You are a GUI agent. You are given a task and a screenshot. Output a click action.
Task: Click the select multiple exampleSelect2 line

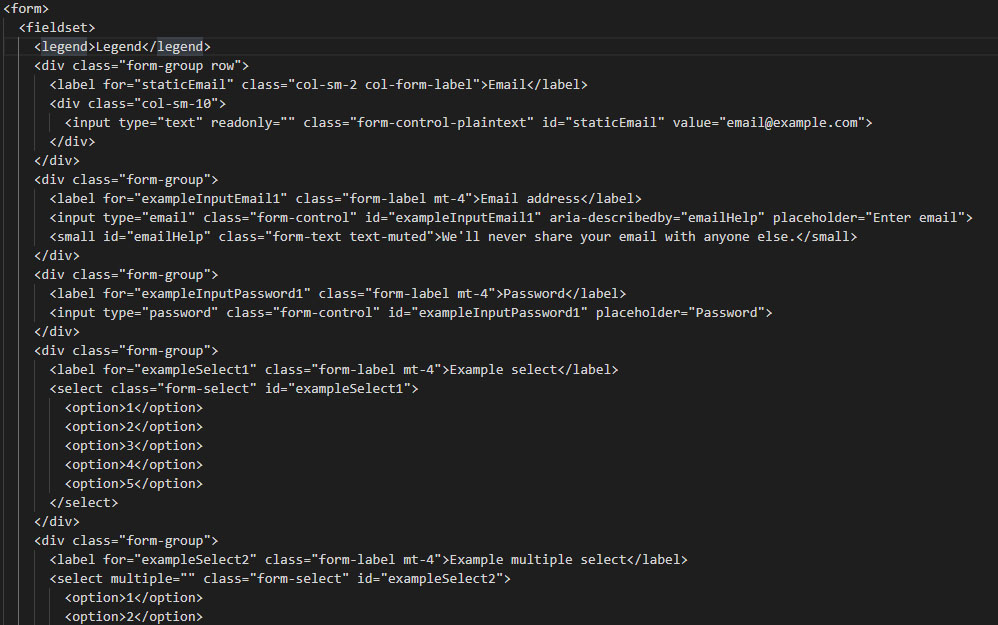[x=280, y=579]
